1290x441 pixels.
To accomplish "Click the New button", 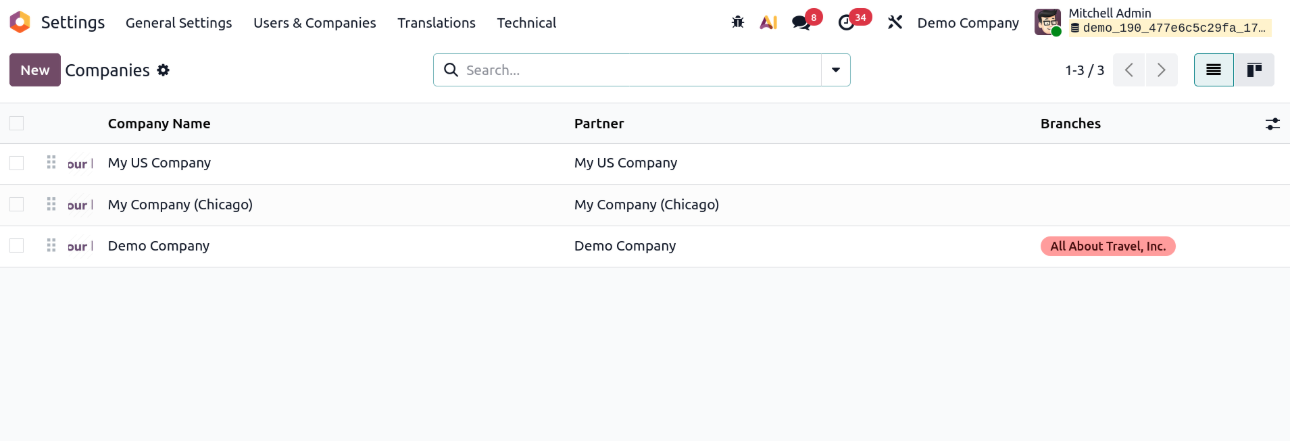I will 35,70.
